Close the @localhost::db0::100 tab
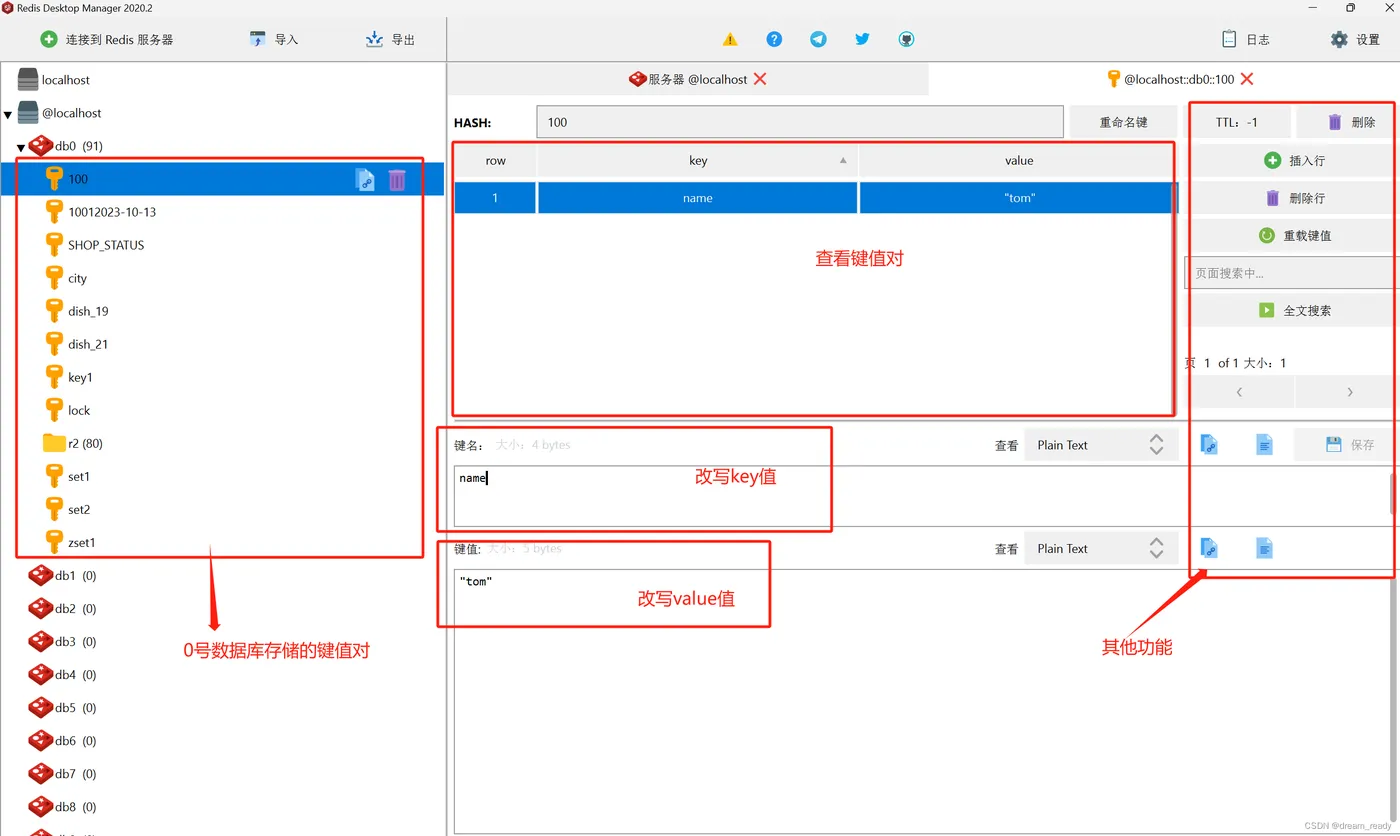Image resolution: width=1400 pixels, height=836 pixels. (1247, 79)
